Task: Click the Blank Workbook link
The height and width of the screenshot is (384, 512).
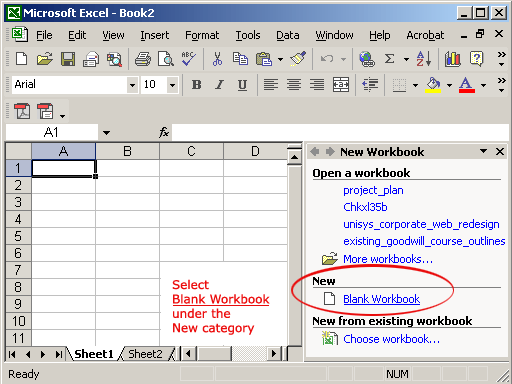Action: [x=381, y=299]
